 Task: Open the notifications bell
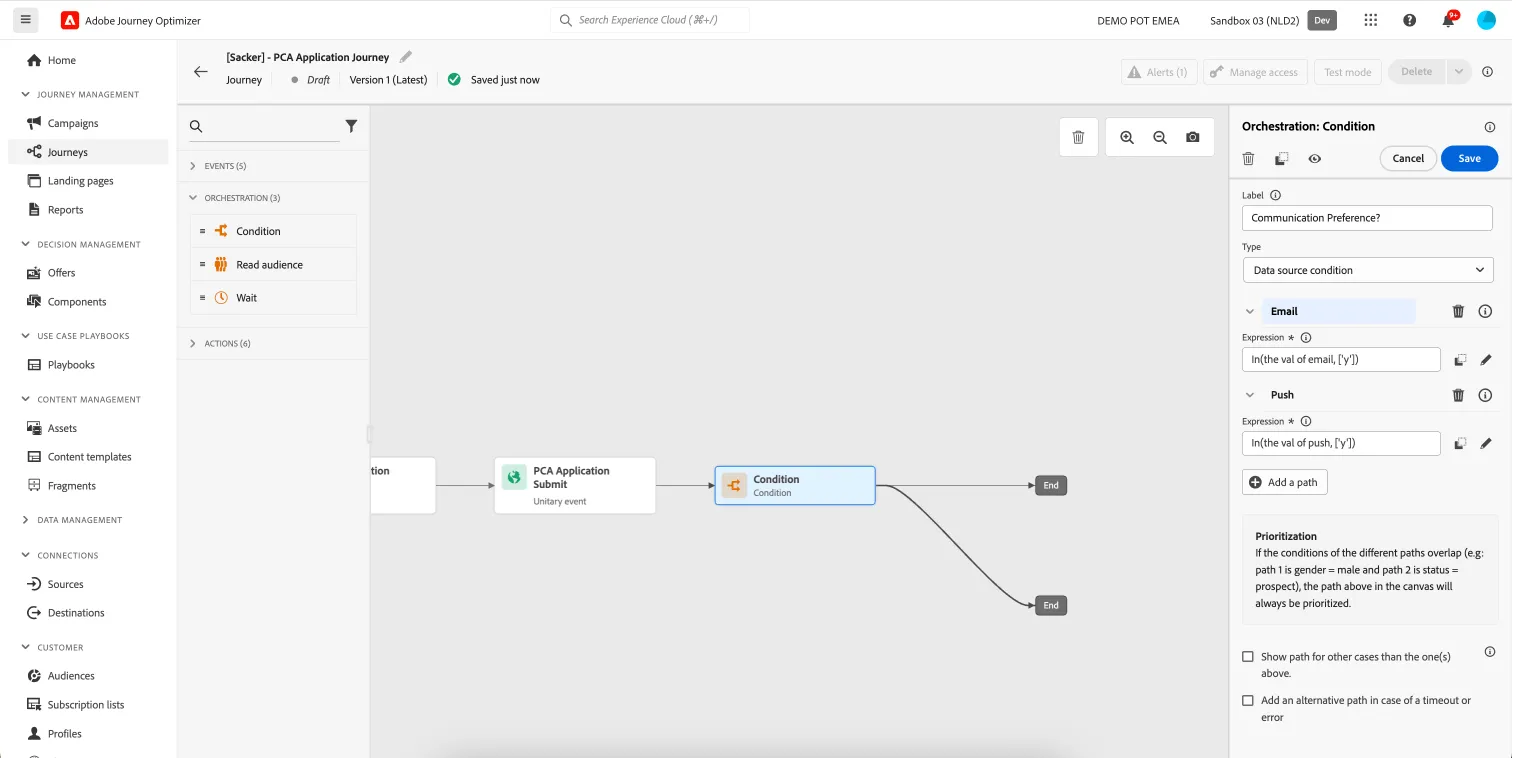[x=1448, y=20]
